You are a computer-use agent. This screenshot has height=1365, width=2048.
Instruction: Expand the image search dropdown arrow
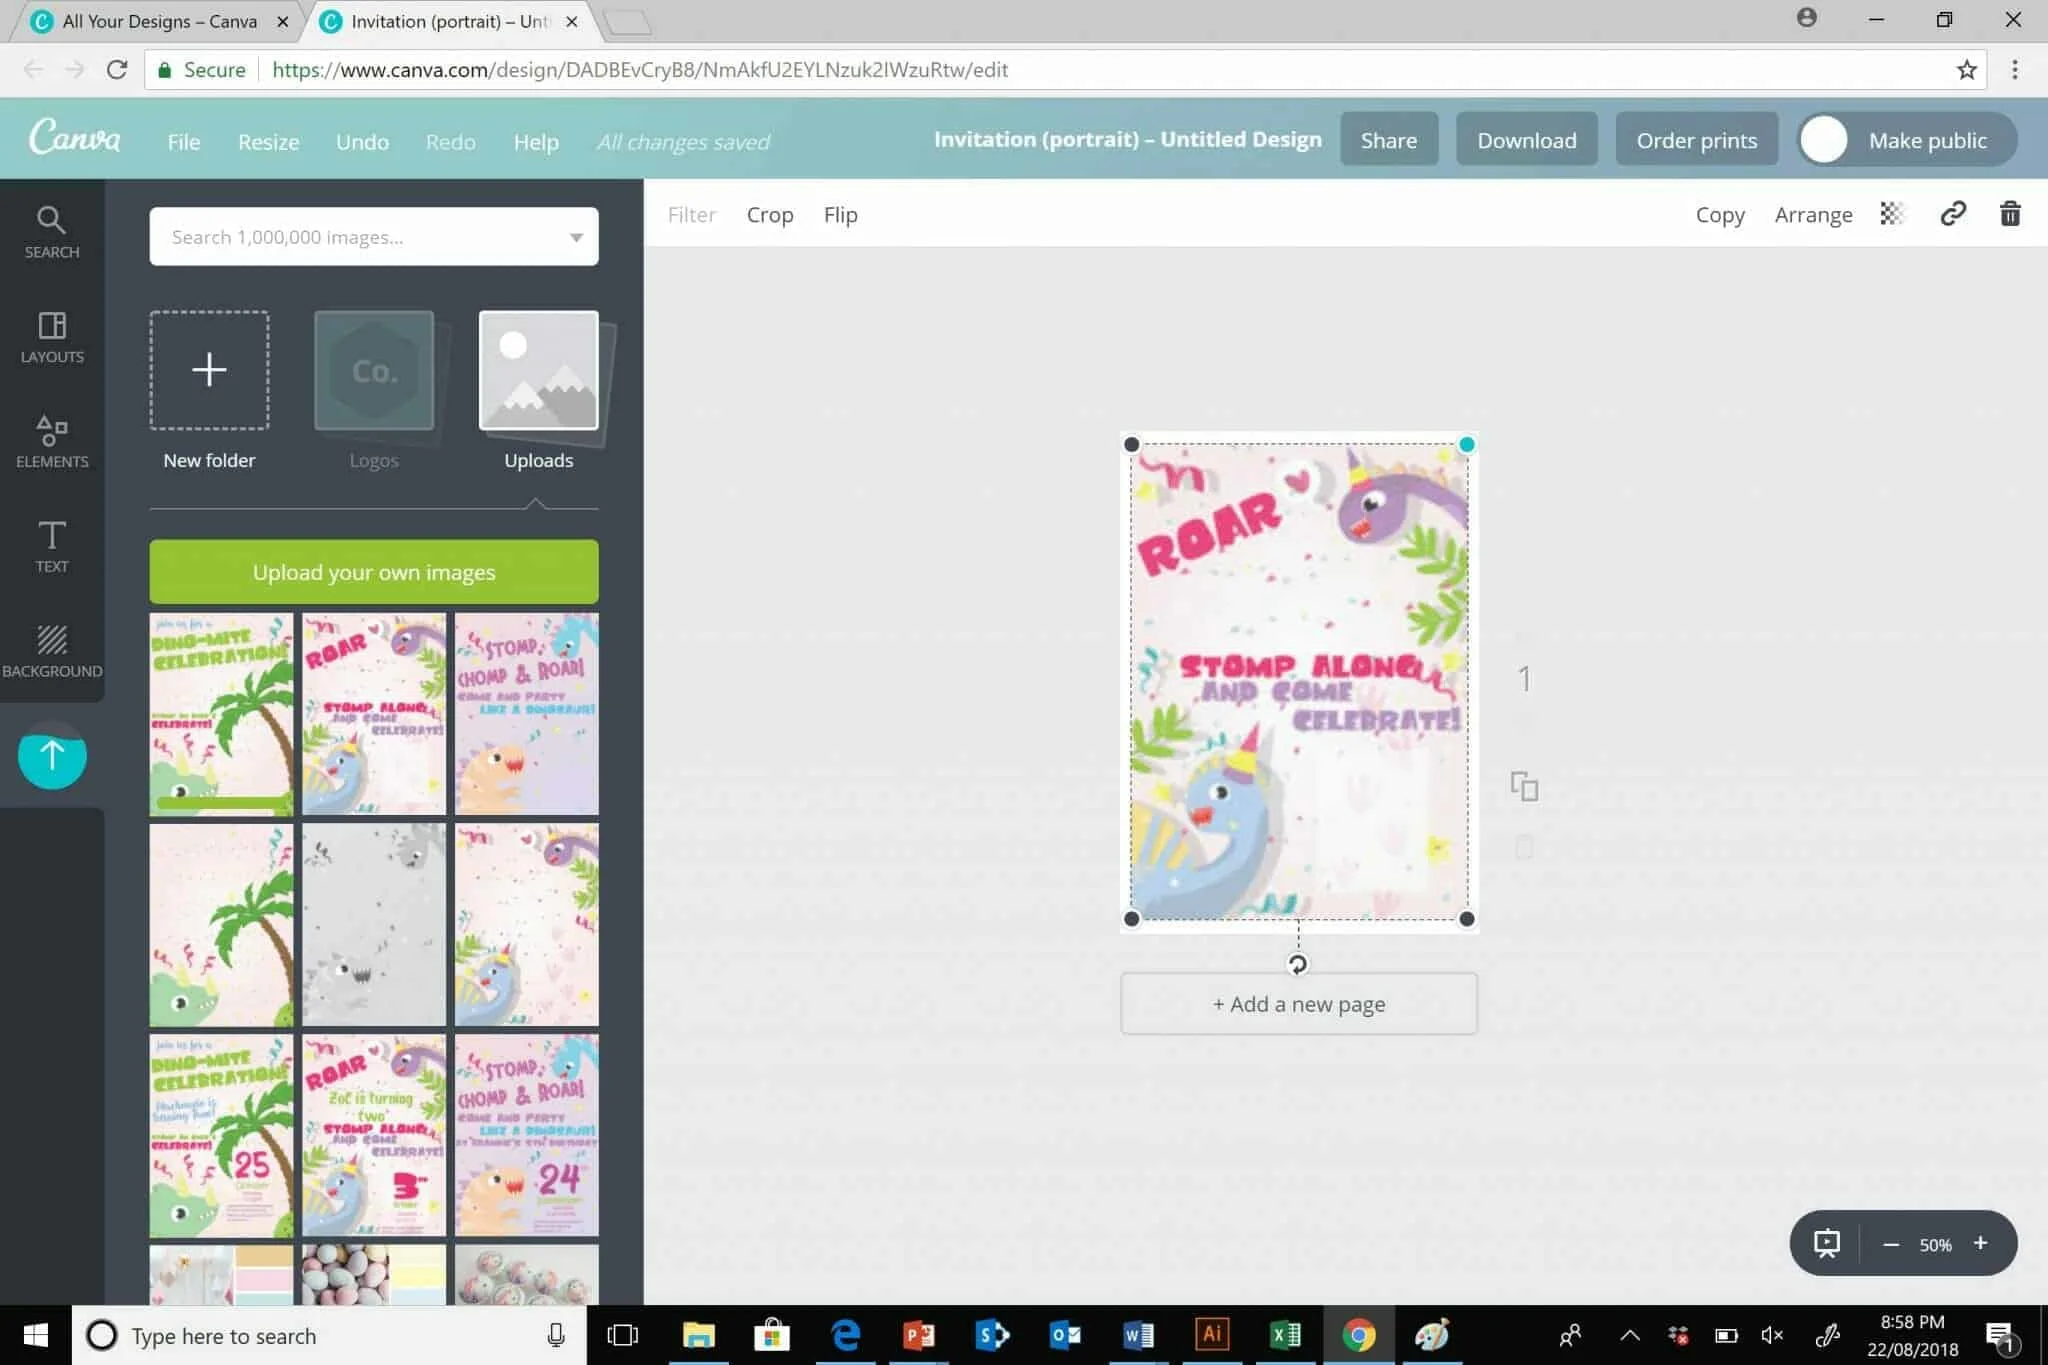point(576,237)
